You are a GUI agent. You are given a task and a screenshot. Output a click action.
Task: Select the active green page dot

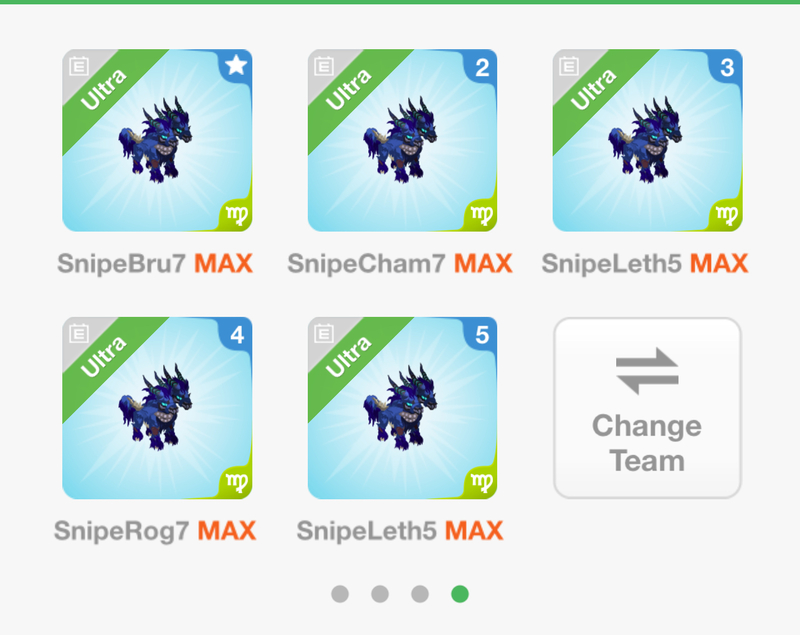click(x=460, y=594)
